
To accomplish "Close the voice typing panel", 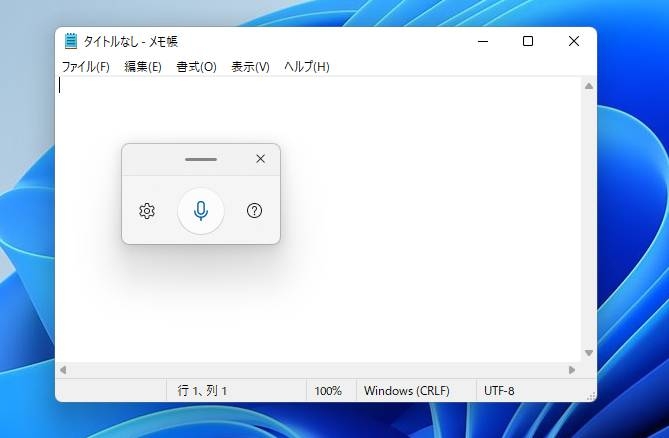I will click(261, 159).
